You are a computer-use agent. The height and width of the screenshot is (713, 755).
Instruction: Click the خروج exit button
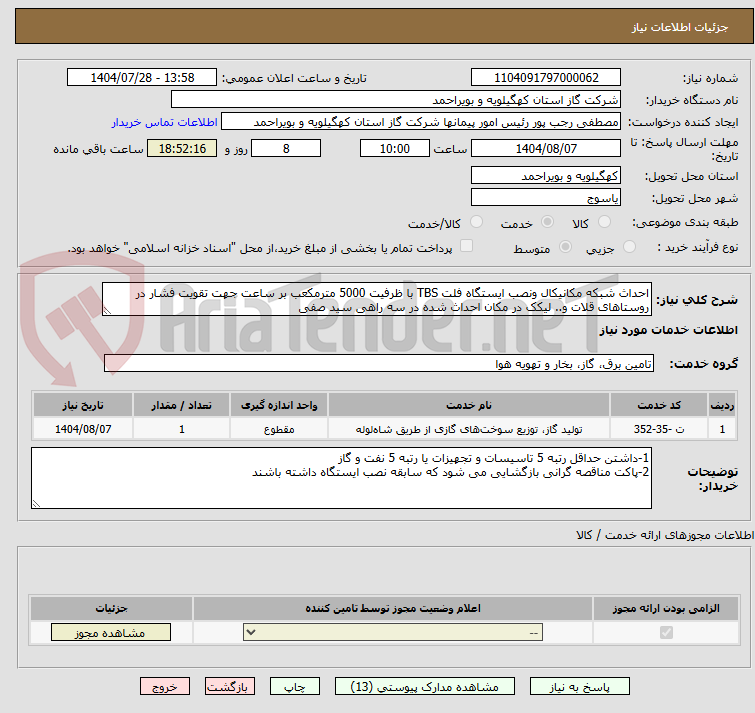(x=165, y=687)
